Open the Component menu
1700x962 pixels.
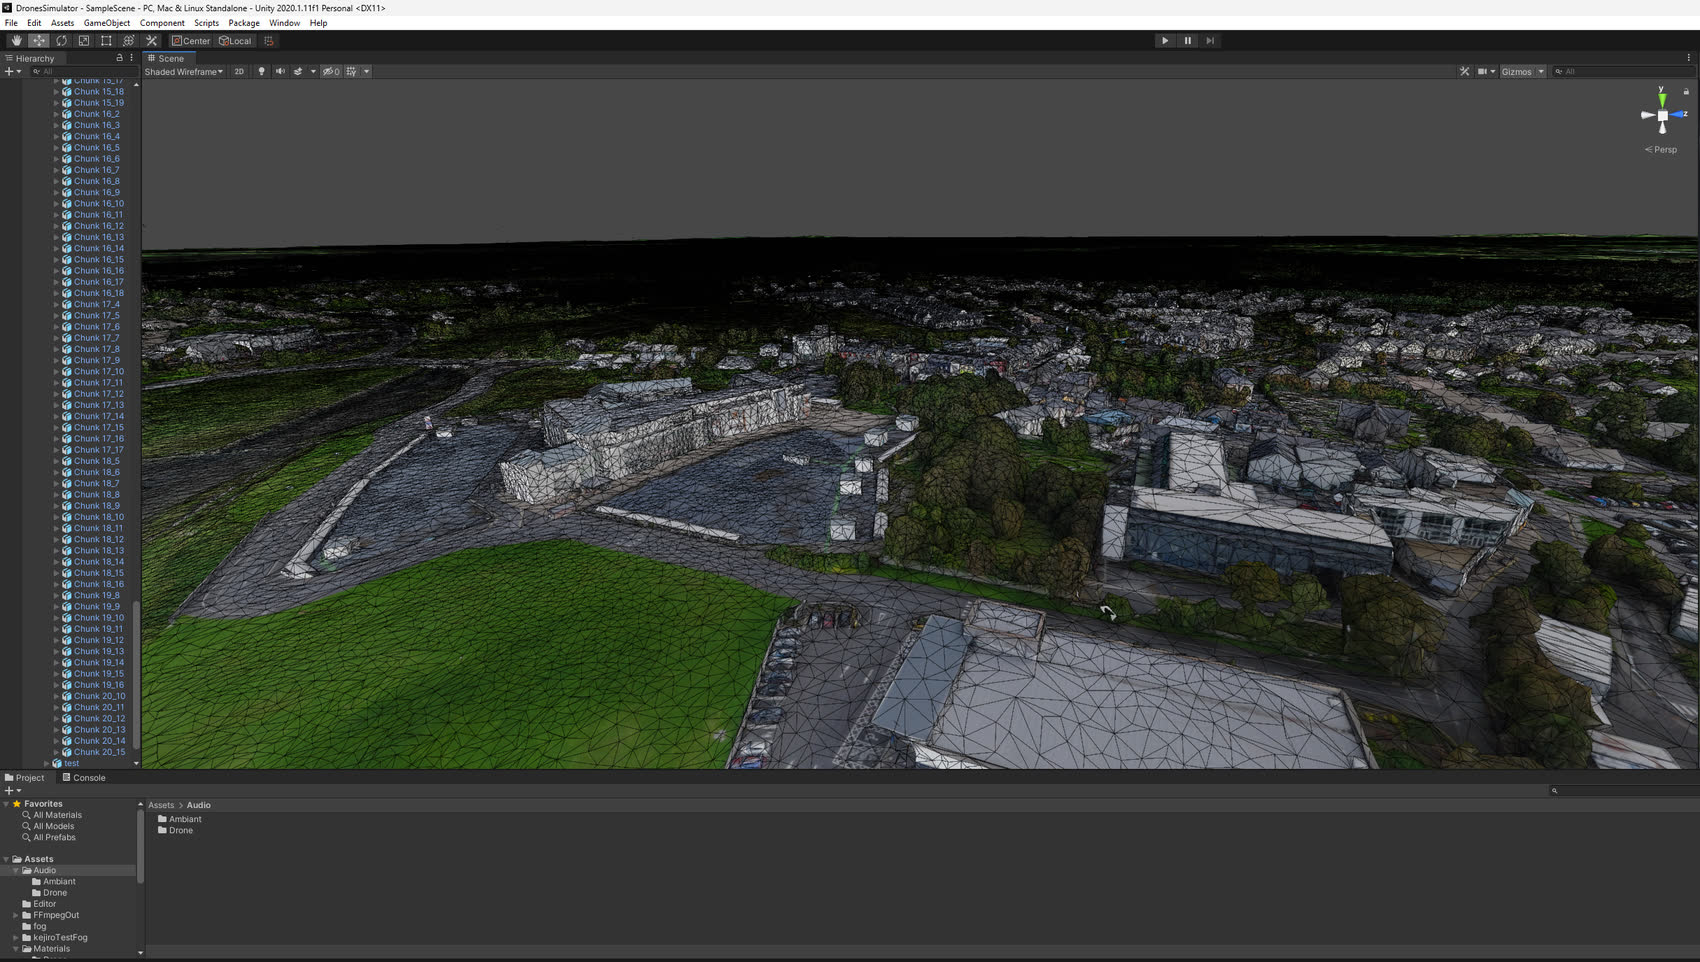[x=162, y=23]
